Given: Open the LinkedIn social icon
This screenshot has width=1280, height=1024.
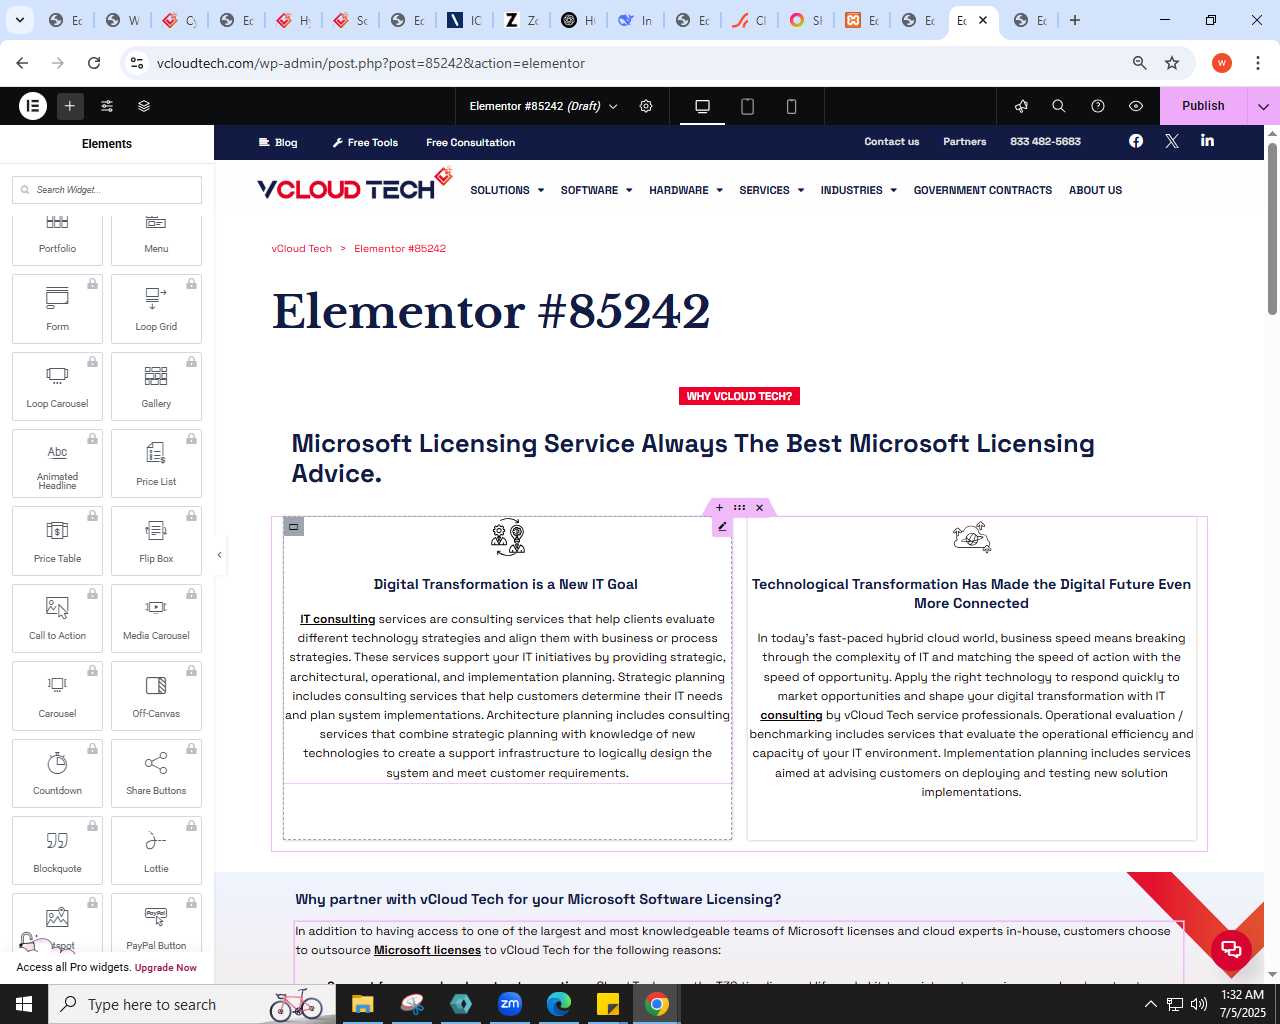Looking at the screenshot, I should (x=1208, y=141).
